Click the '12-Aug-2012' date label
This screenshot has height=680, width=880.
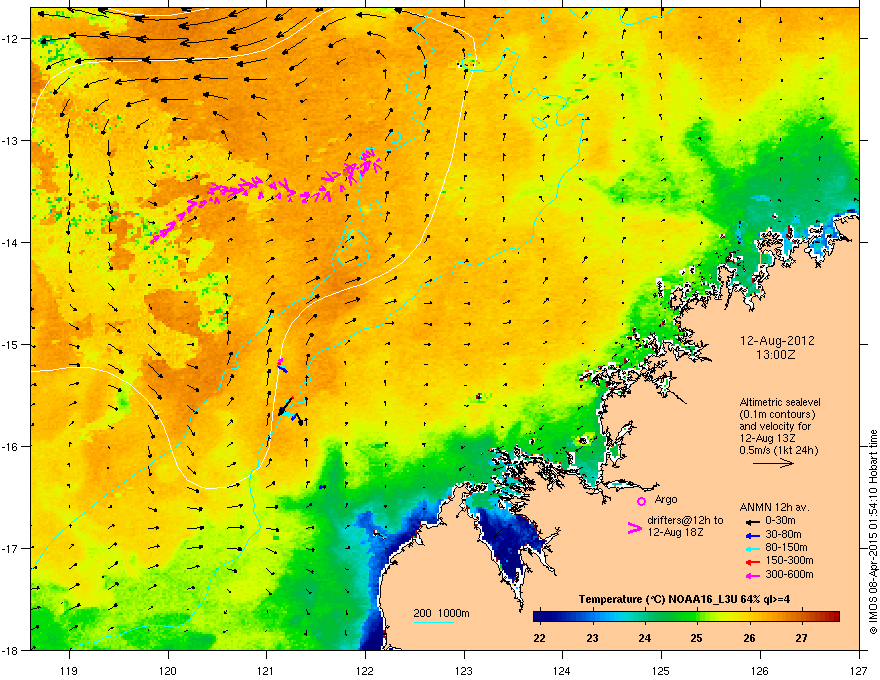pyautogui.click(x=777, y=341)
